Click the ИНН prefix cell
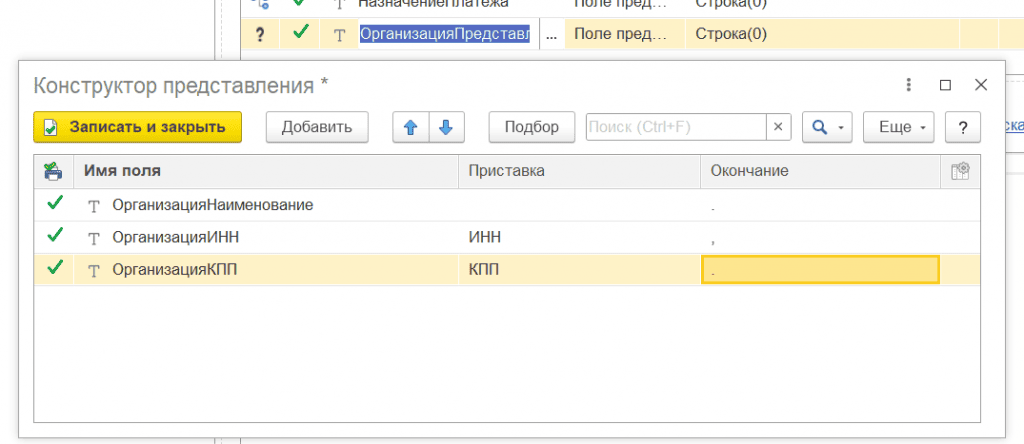 tap(579, 237)
